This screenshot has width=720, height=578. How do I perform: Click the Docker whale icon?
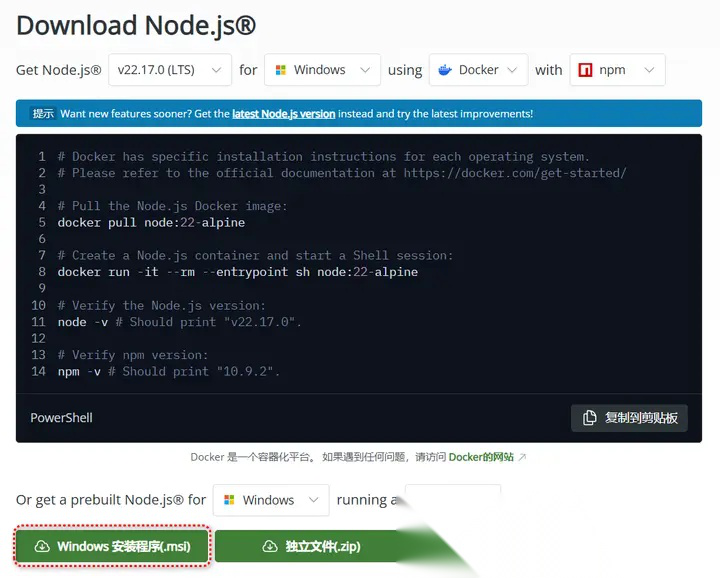coord(444,70)
